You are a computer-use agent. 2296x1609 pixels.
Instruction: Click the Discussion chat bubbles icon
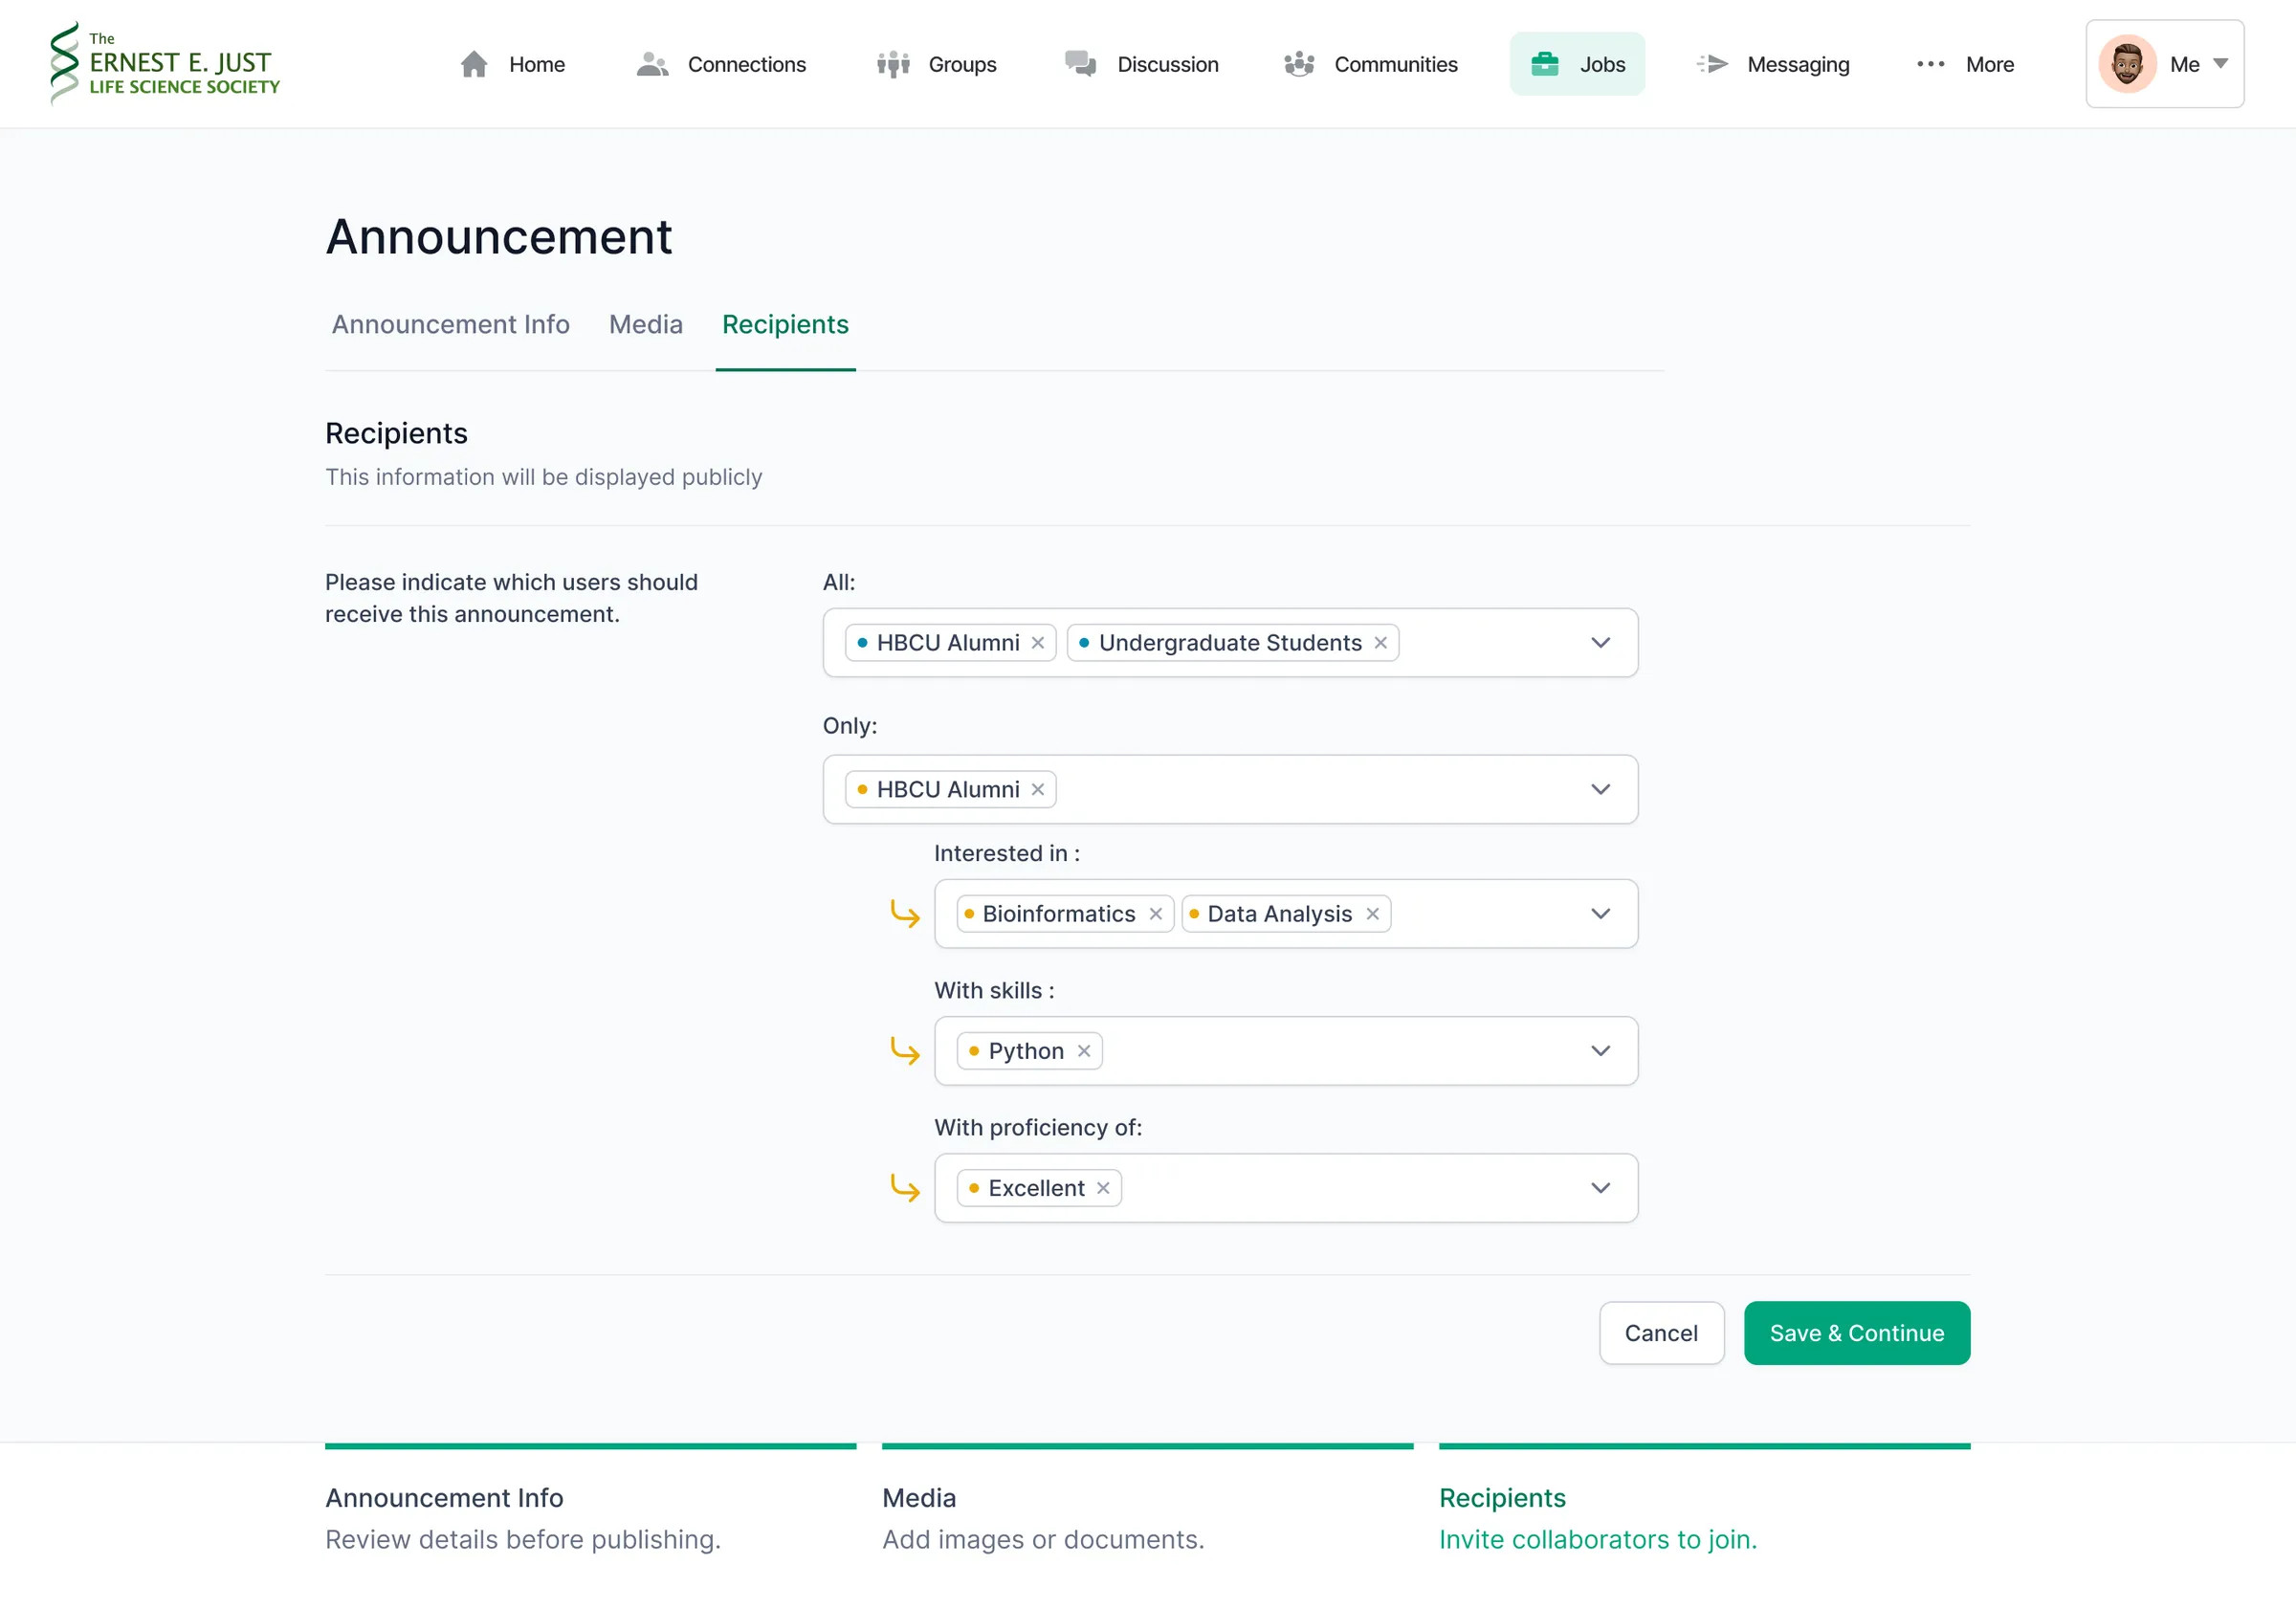click(1081, 64)
